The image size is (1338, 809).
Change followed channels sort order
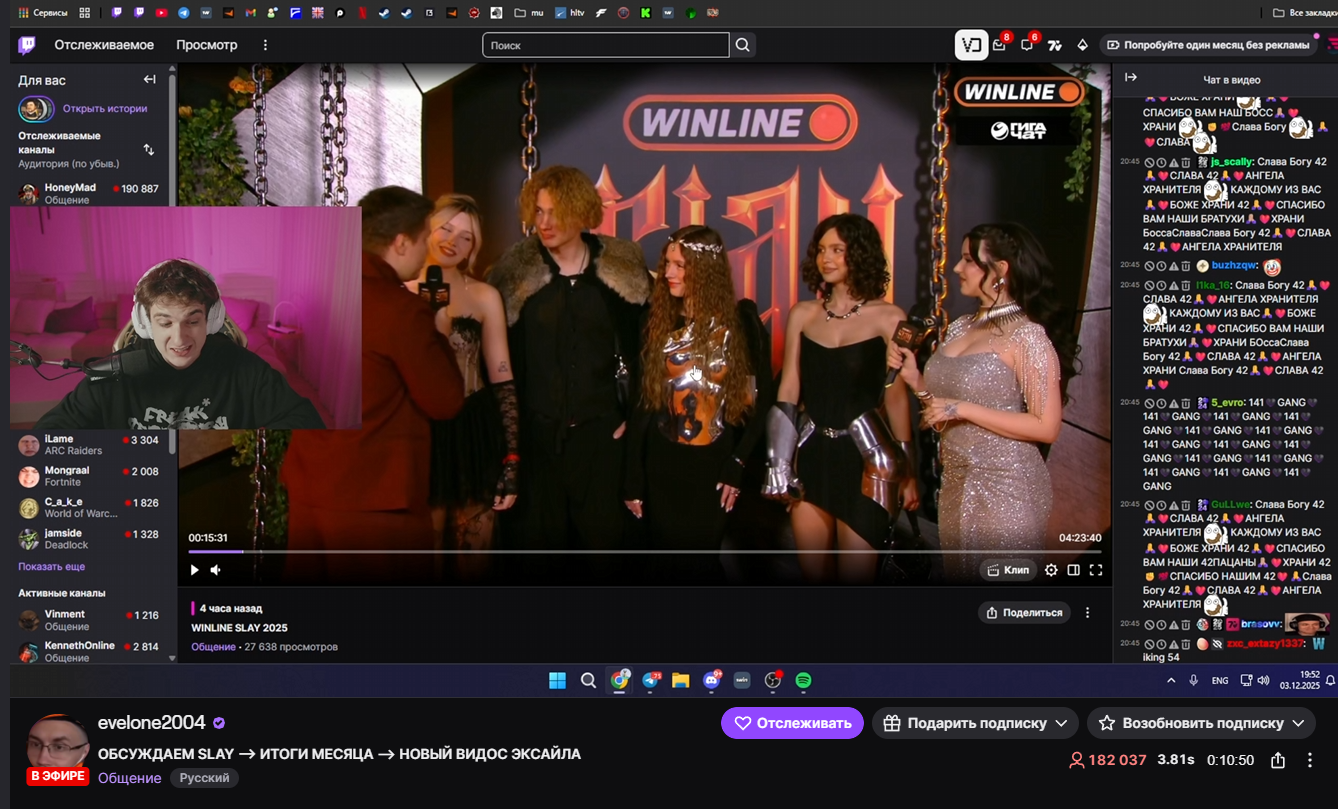click(x=149, y=149)
